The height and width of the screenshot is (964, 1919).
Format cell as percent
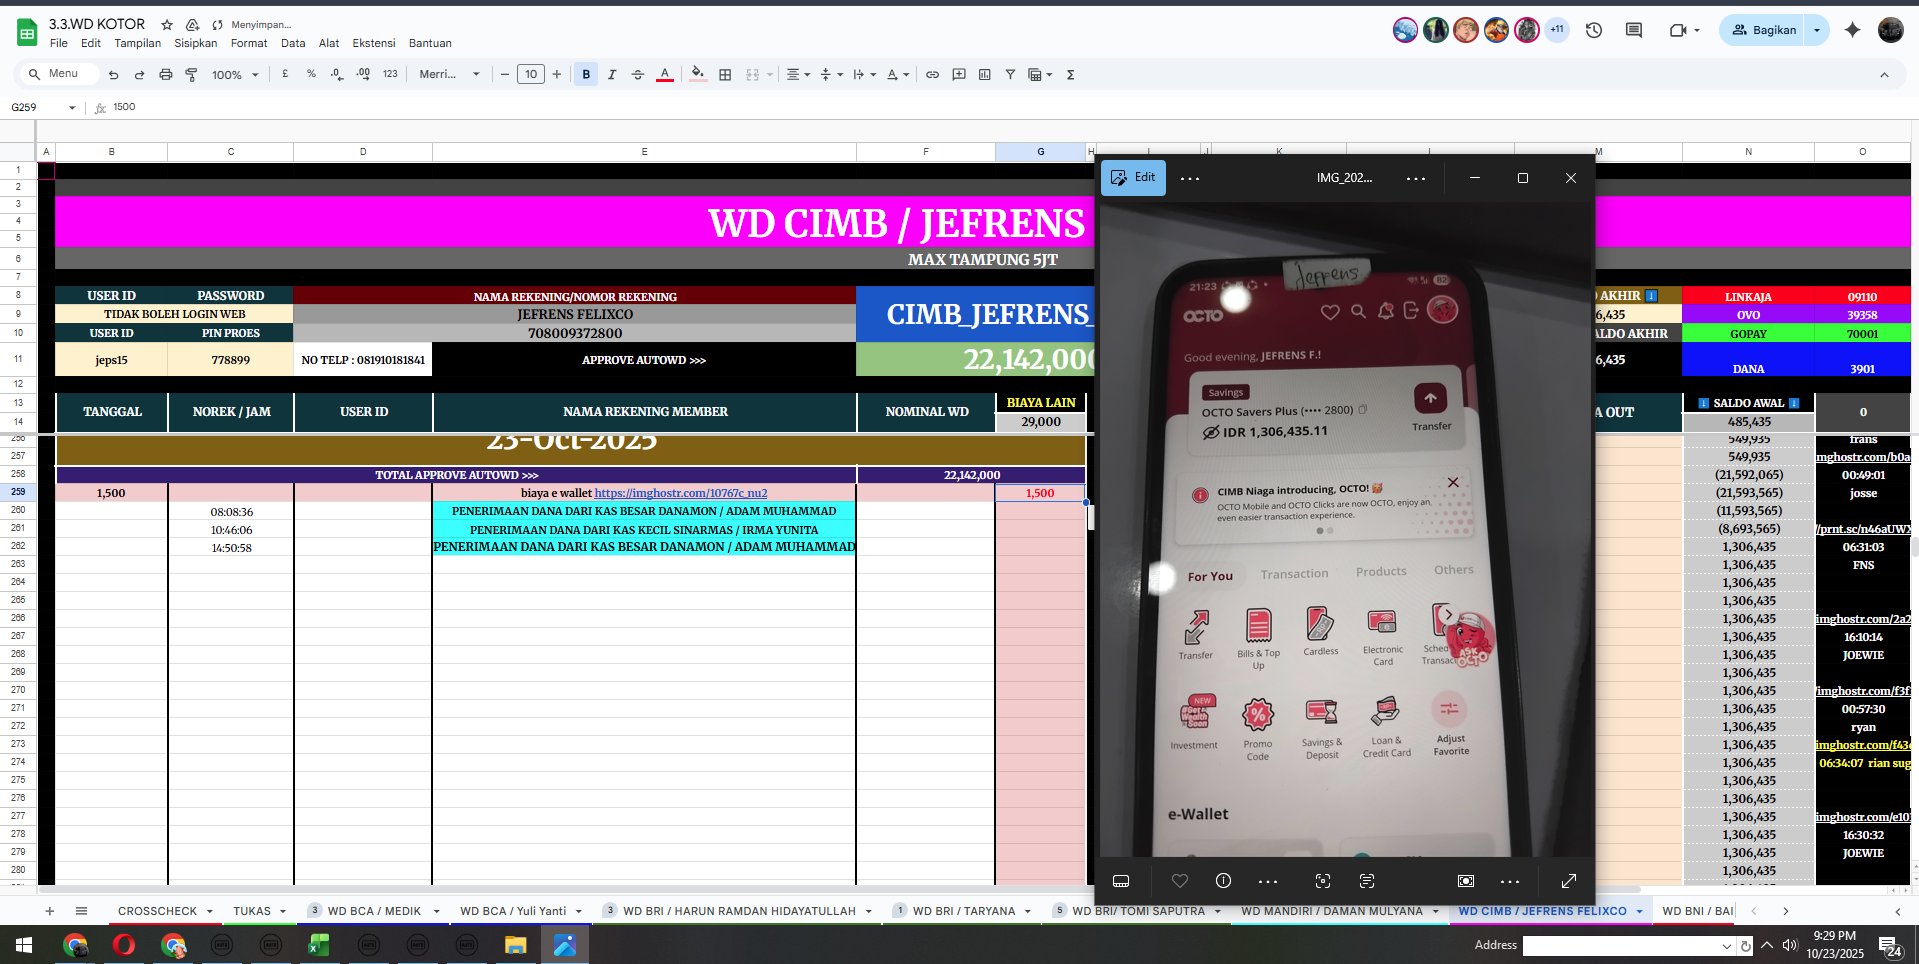click(x=311, y=74)
